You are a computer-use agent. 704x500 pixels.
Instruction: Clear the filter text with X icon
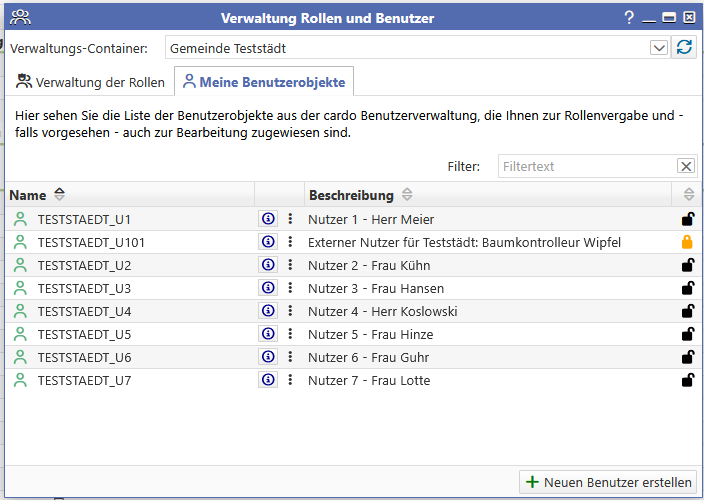(685, 166)
